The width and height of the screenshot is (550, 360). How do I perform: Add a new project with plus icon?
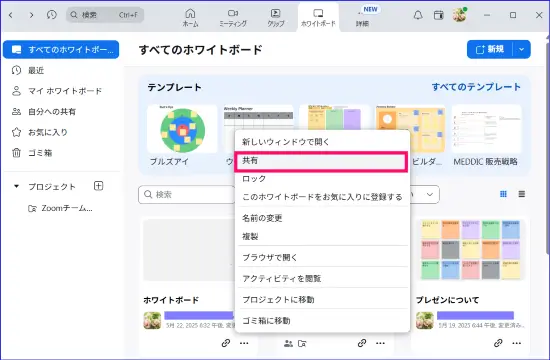pos(99,186)
